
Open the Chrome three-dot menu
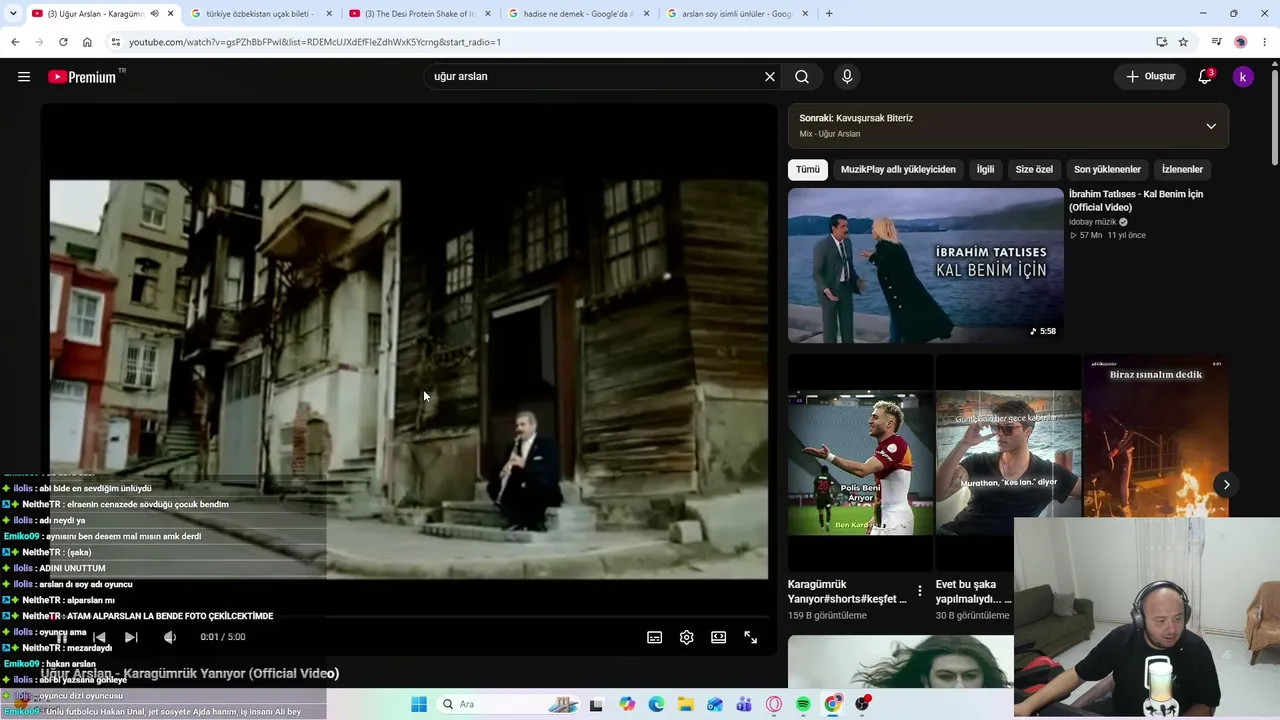(1266, 42)
